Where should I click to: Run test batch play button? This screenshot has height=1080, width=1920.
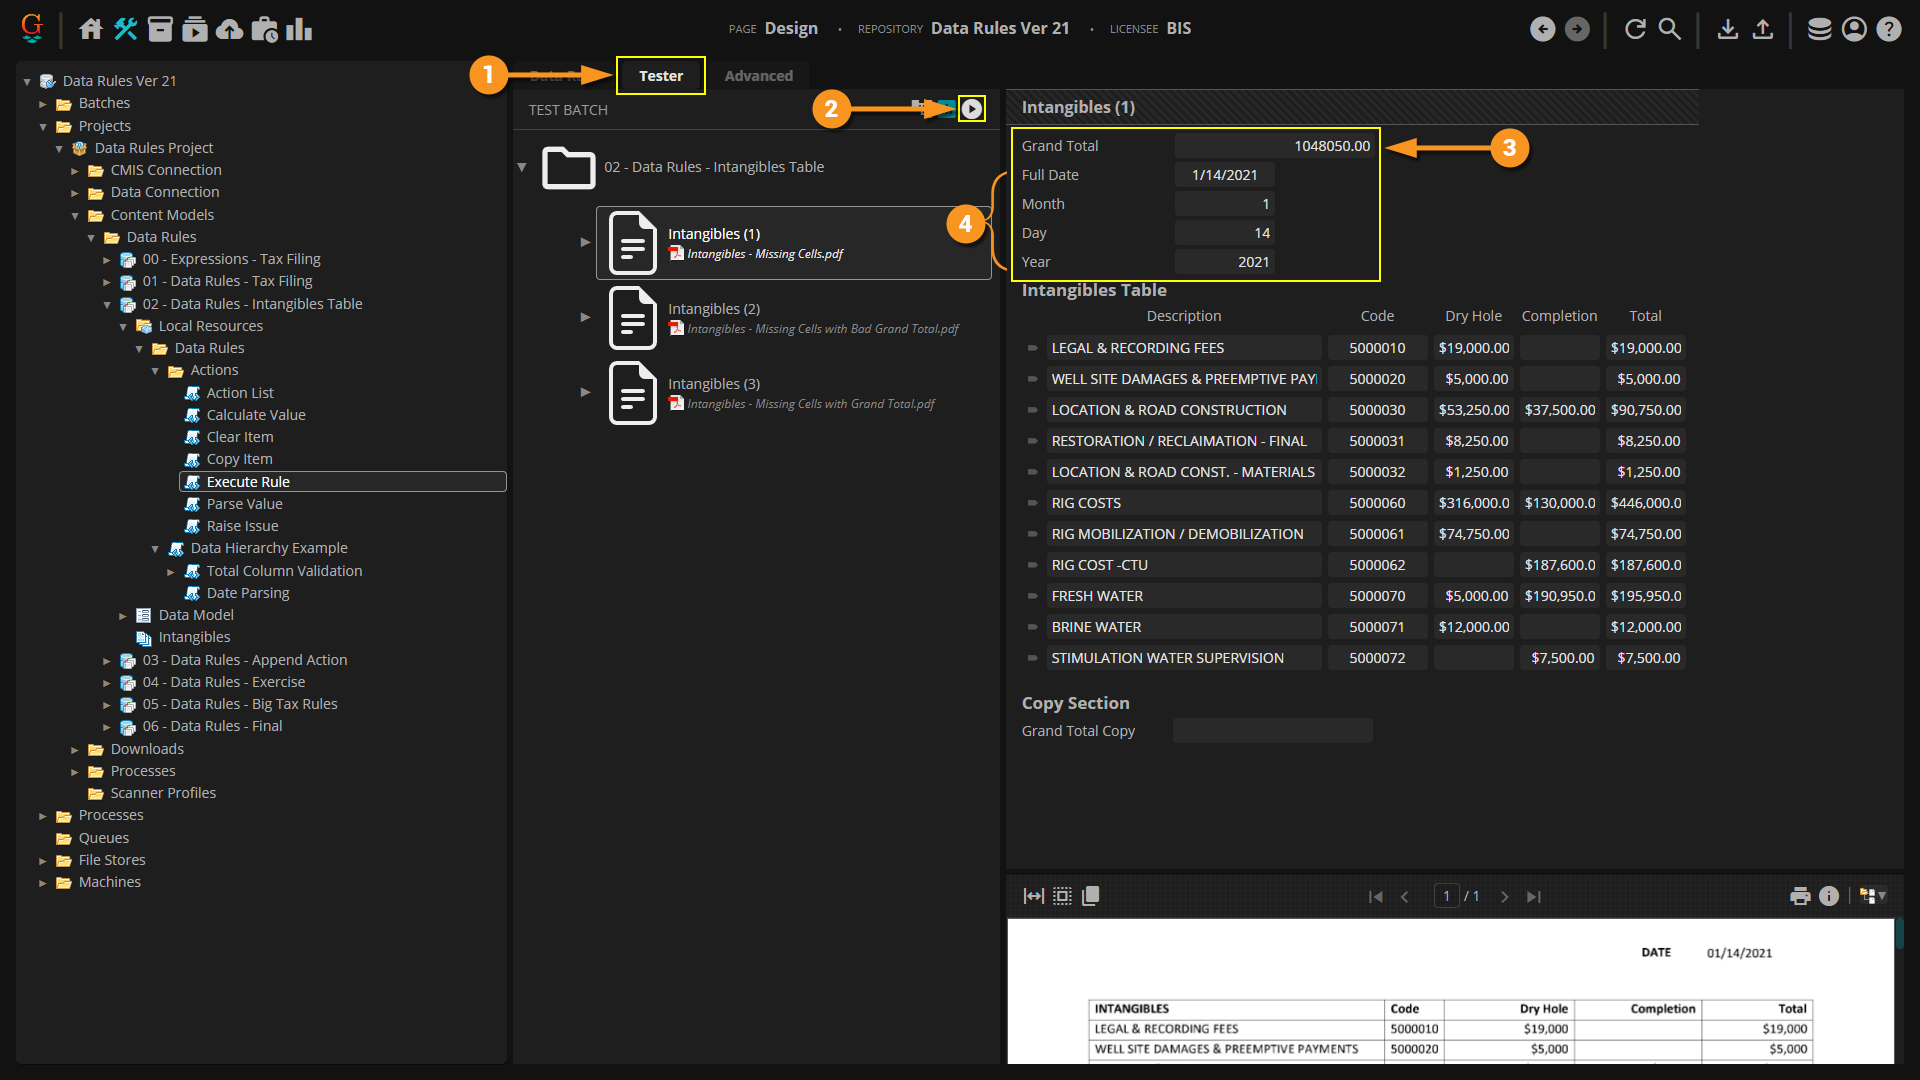pyautogui.click(x=971, y=109)
